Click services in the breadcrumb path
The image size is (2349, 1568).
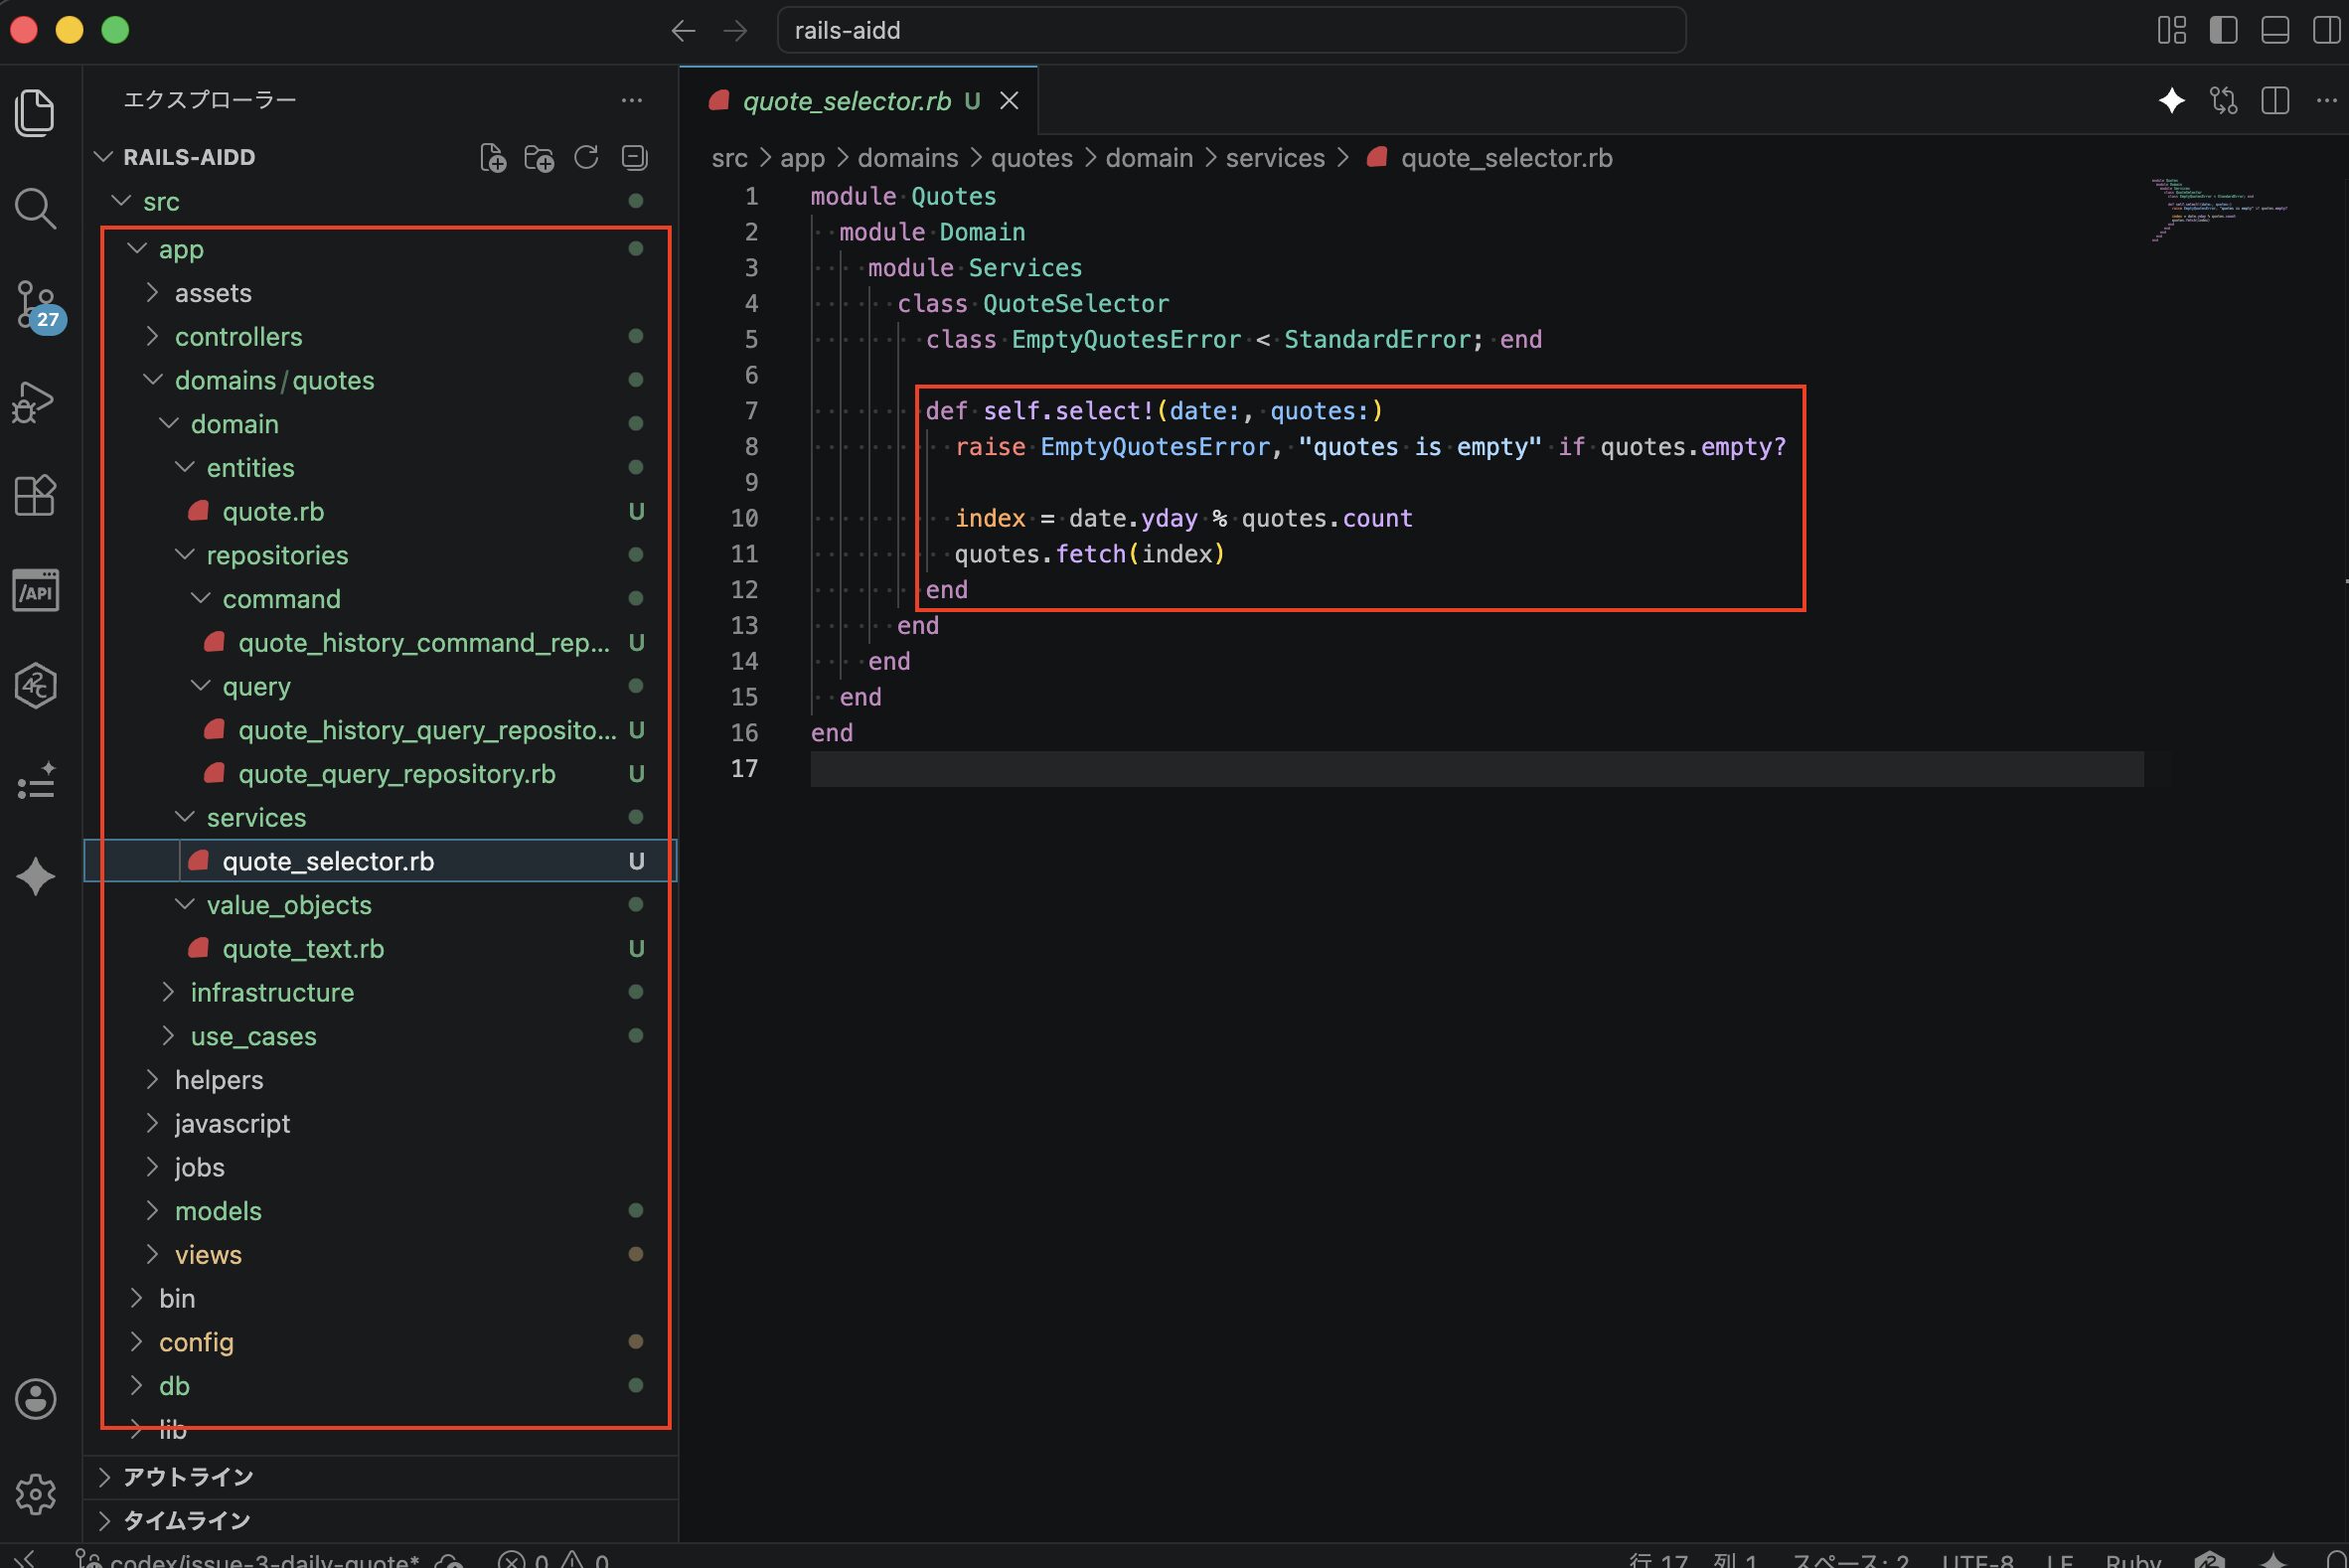(1274, 158)
